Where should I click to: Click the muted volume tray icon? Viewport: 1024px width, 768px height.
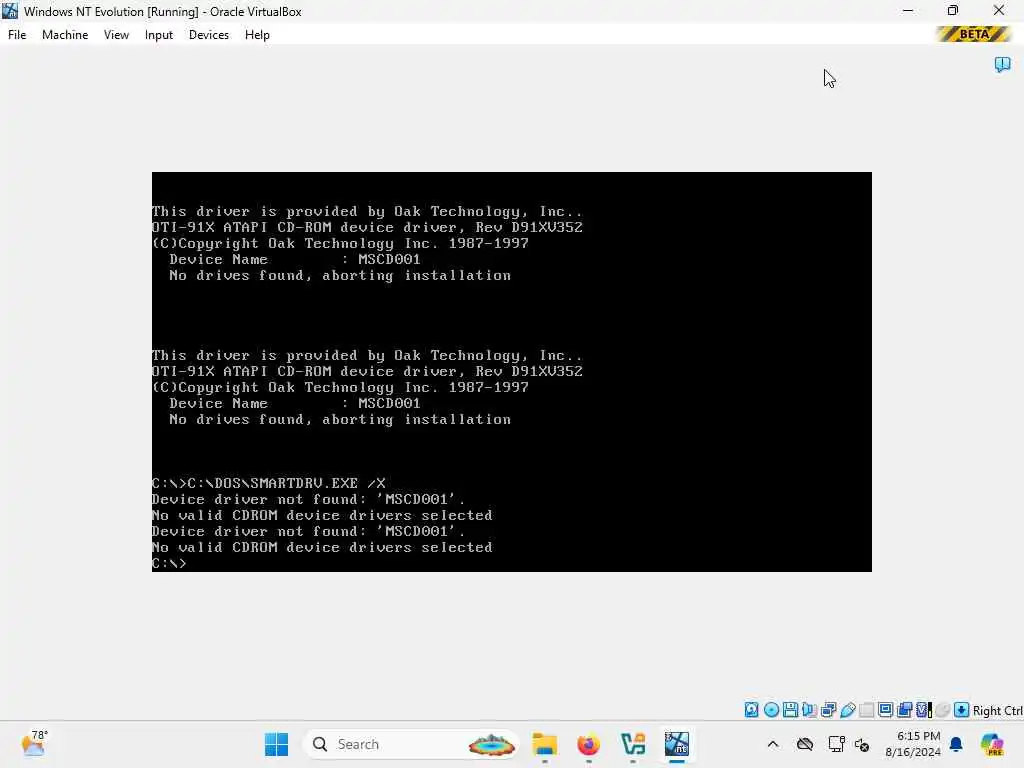(x=862, y=744)
